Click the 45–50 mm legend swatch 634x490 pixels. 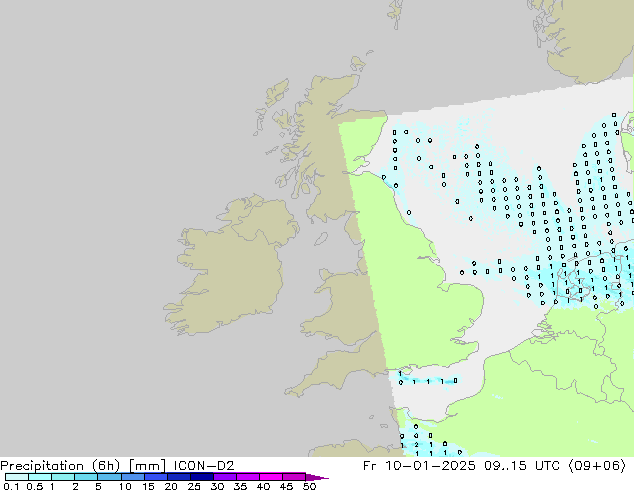(x=294, y=477)
